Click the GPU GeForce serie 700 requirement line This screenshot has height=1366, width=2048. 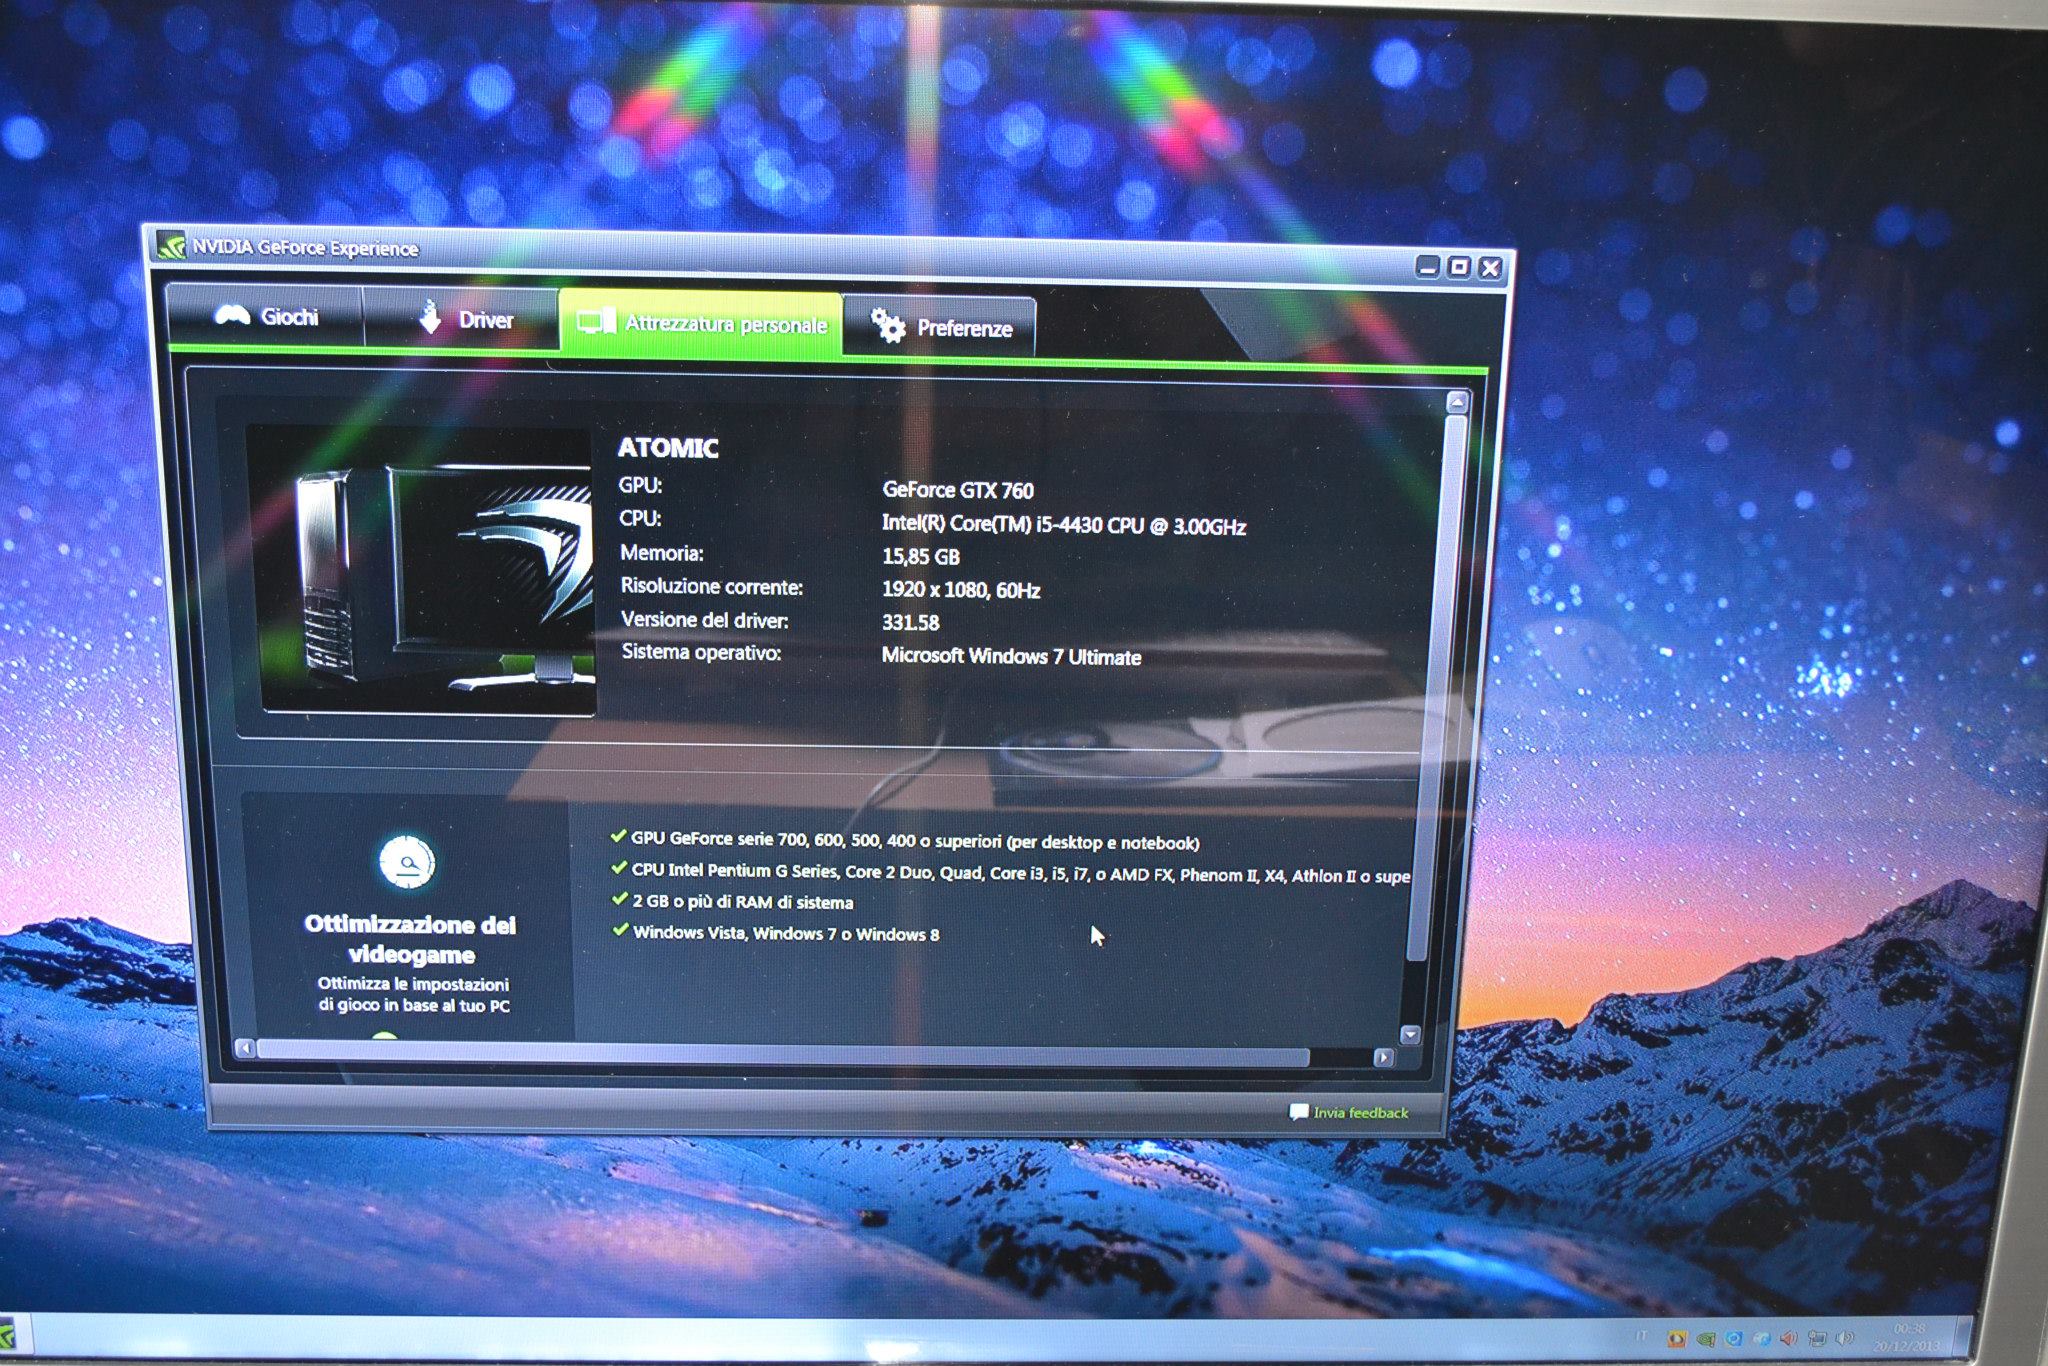click(x=905, y=840)
